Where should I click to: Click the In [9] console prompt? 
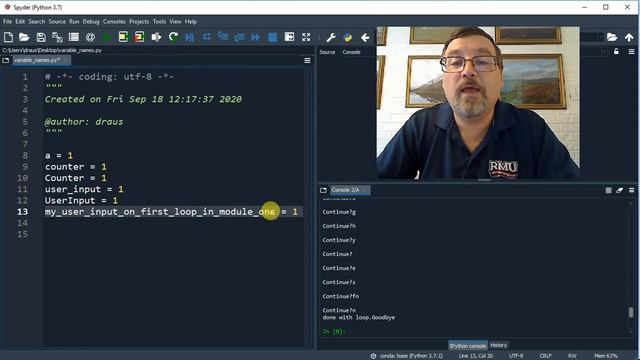point(334,331)
